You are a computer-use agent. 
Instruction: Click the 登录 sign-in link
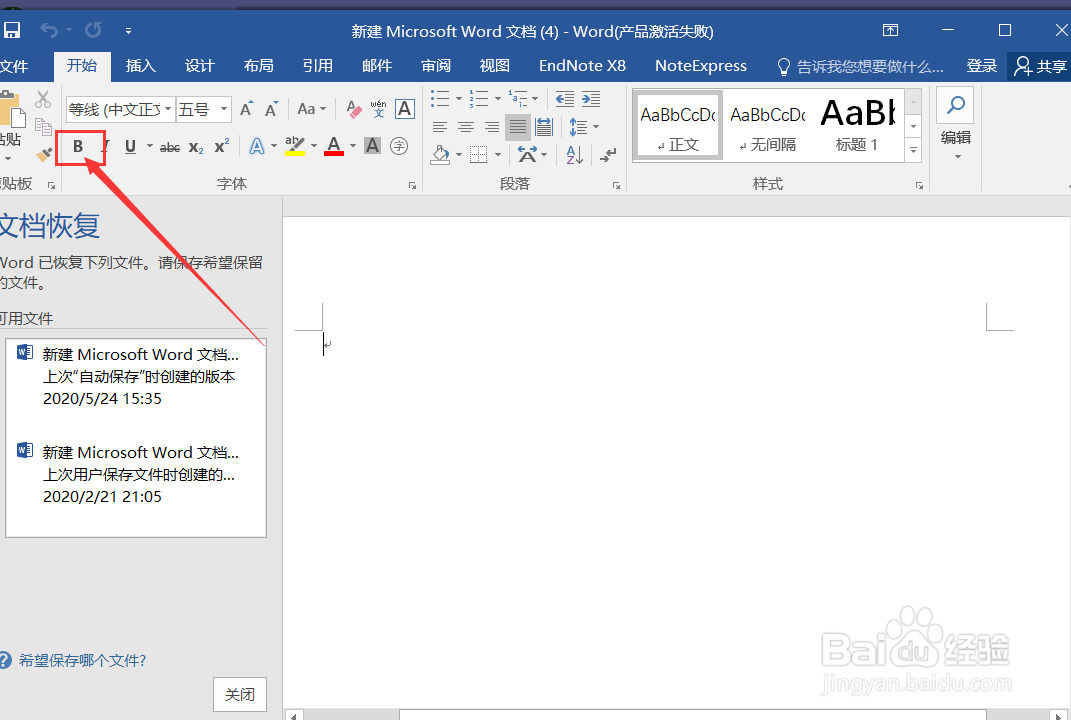(x=982, y=66)
